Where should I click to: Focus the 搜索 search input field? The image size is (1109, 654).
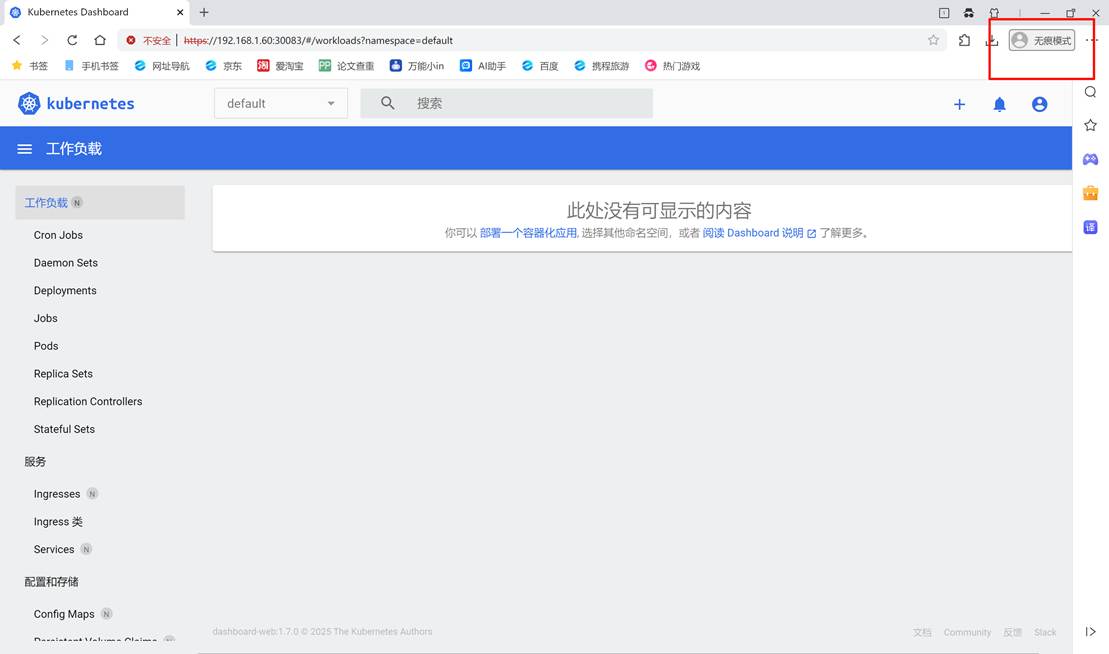coord(506,103)
